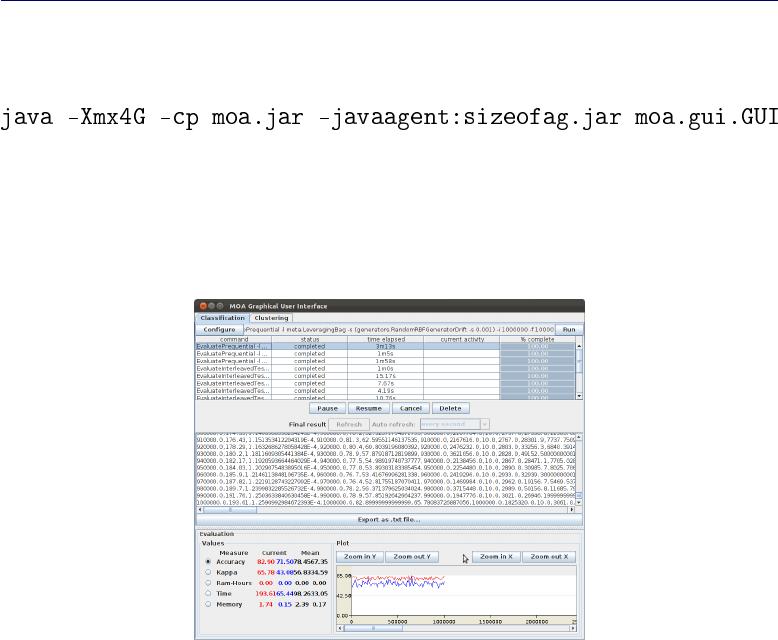The width and height of the screenshot is (778, 640).
Task: Zoom in Y on the plot
Action: (x=360, y=557)
